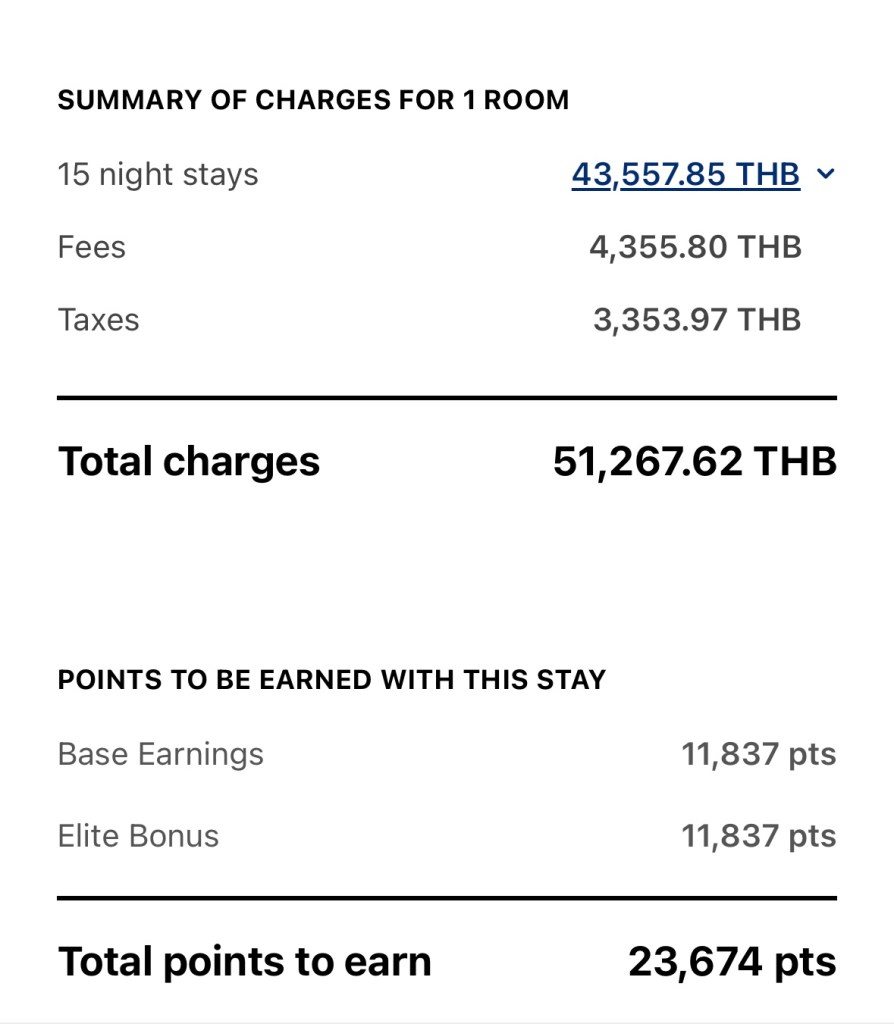Click the 23,674 pts total value
Viewport: 894px width, 1024px height.
[732, 962]
